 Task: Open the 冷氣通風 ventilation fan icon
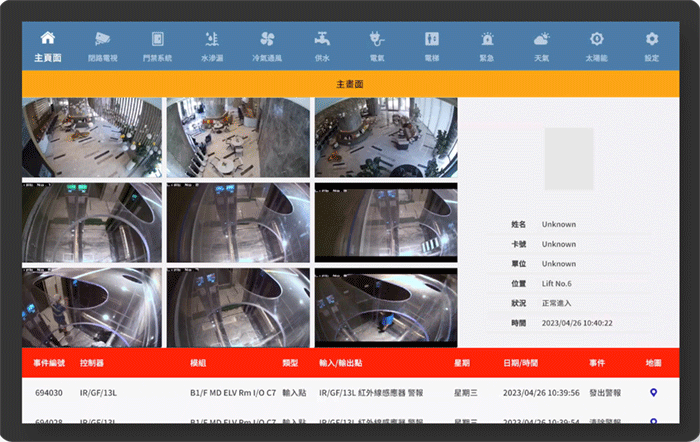click(x=267, y=46)
